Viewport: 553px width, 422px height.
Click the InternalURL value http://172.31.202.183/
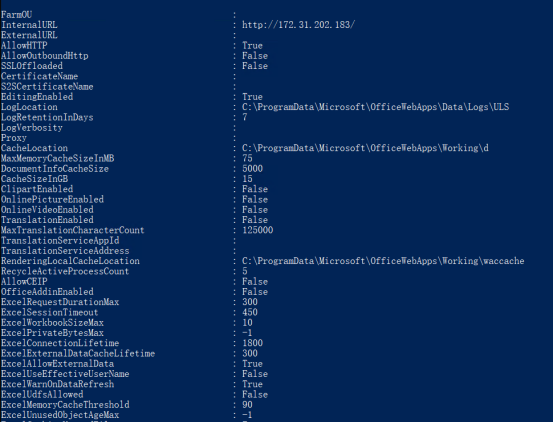point(298,25)
